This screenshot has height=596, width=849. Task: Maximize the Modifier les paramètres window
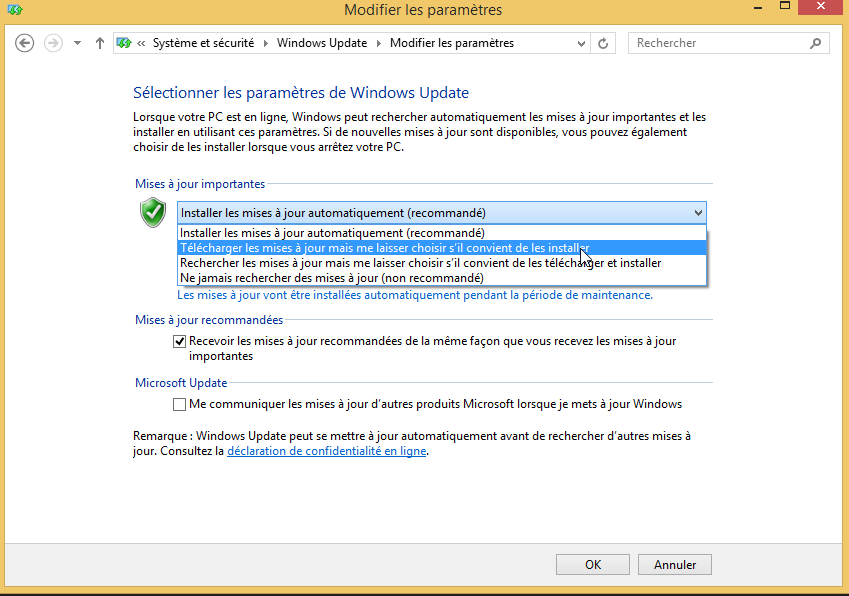coord(785,6)
